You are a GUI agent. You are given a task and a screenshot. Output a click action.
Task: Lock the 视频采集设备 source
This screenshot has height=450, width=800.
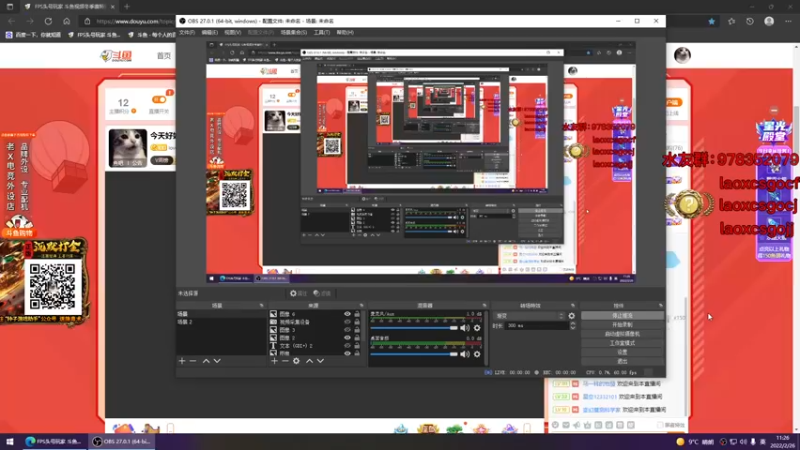(357, 322)
